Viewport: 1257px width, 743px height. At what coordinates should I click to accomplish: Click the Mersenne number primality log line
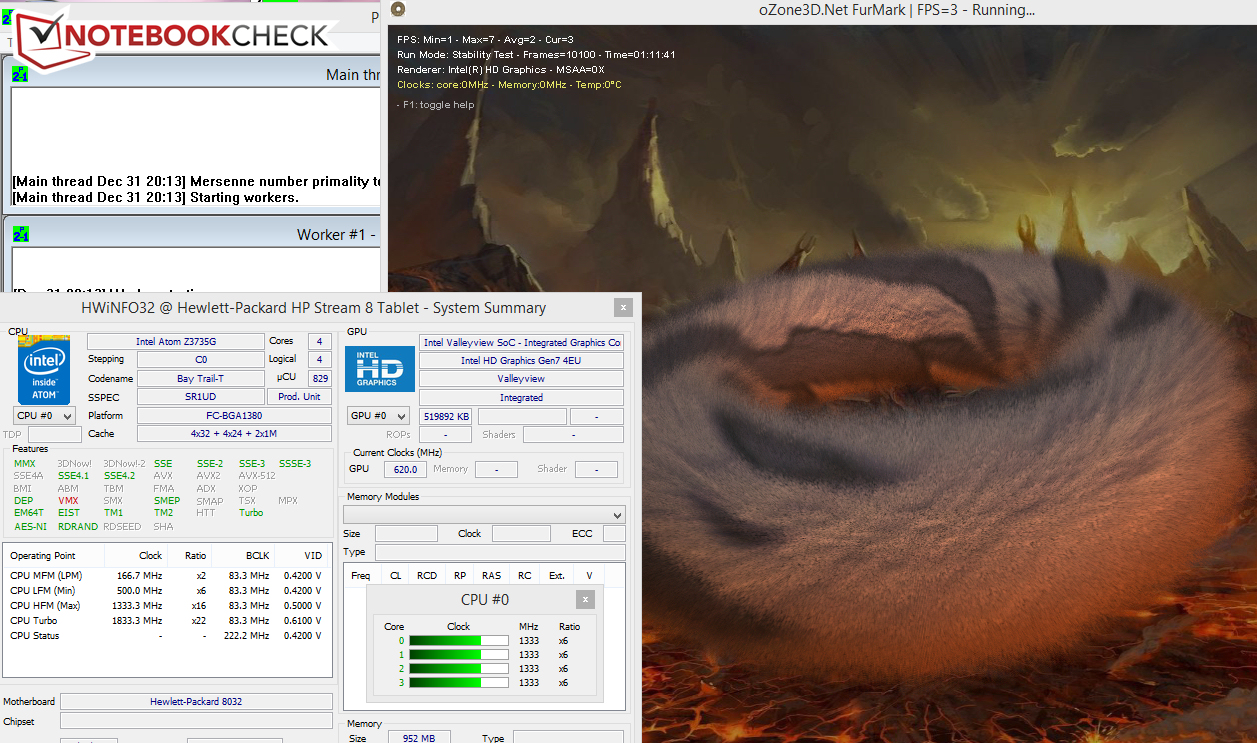click(x=197, y=181)
